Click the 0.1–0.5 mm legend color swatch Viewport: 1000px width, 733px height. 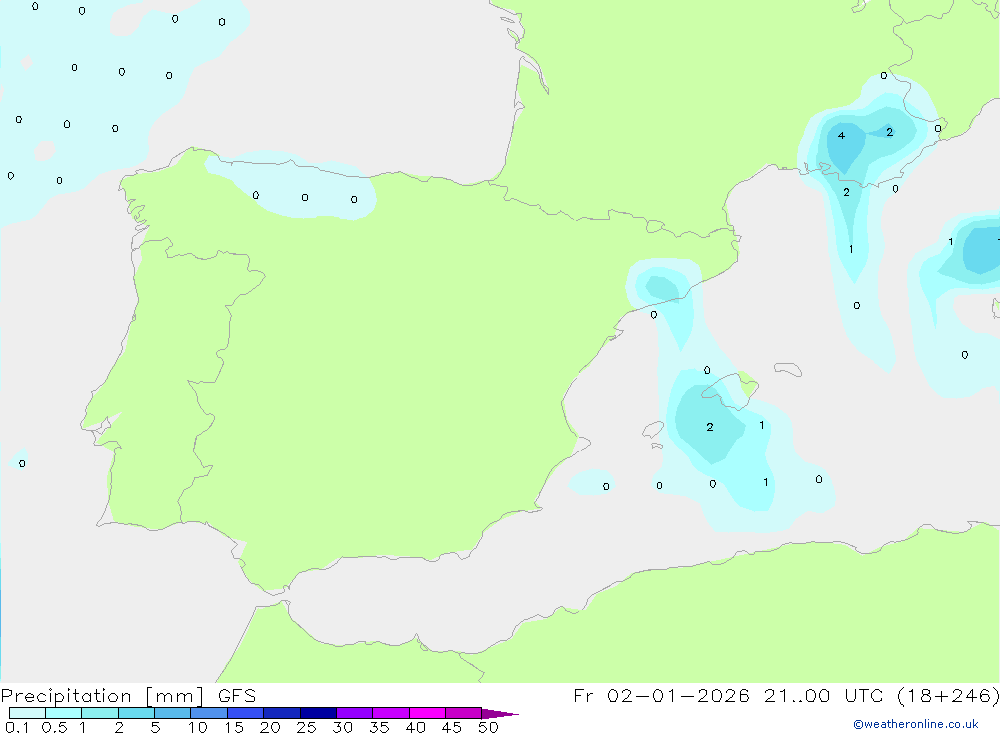(x=27, y=713)
